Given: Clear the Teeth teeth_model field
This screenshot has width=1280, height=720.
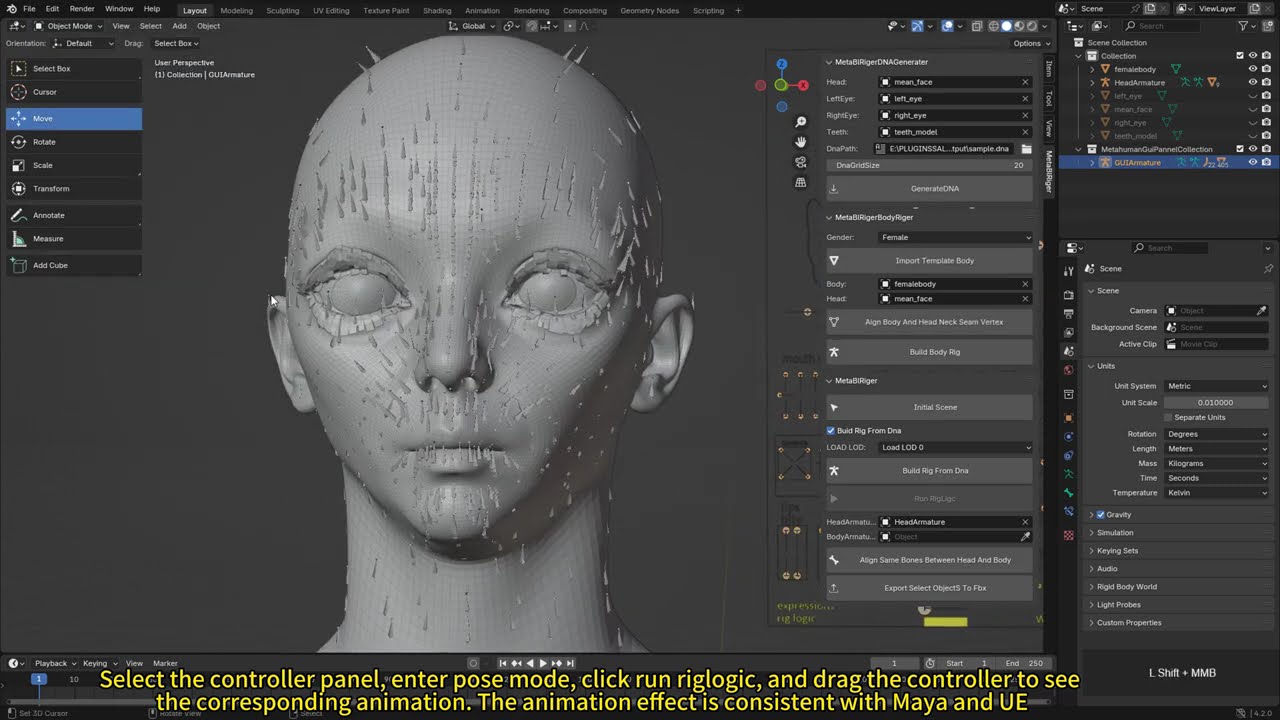Looking at the screenshot, I should pos(1025,132).
